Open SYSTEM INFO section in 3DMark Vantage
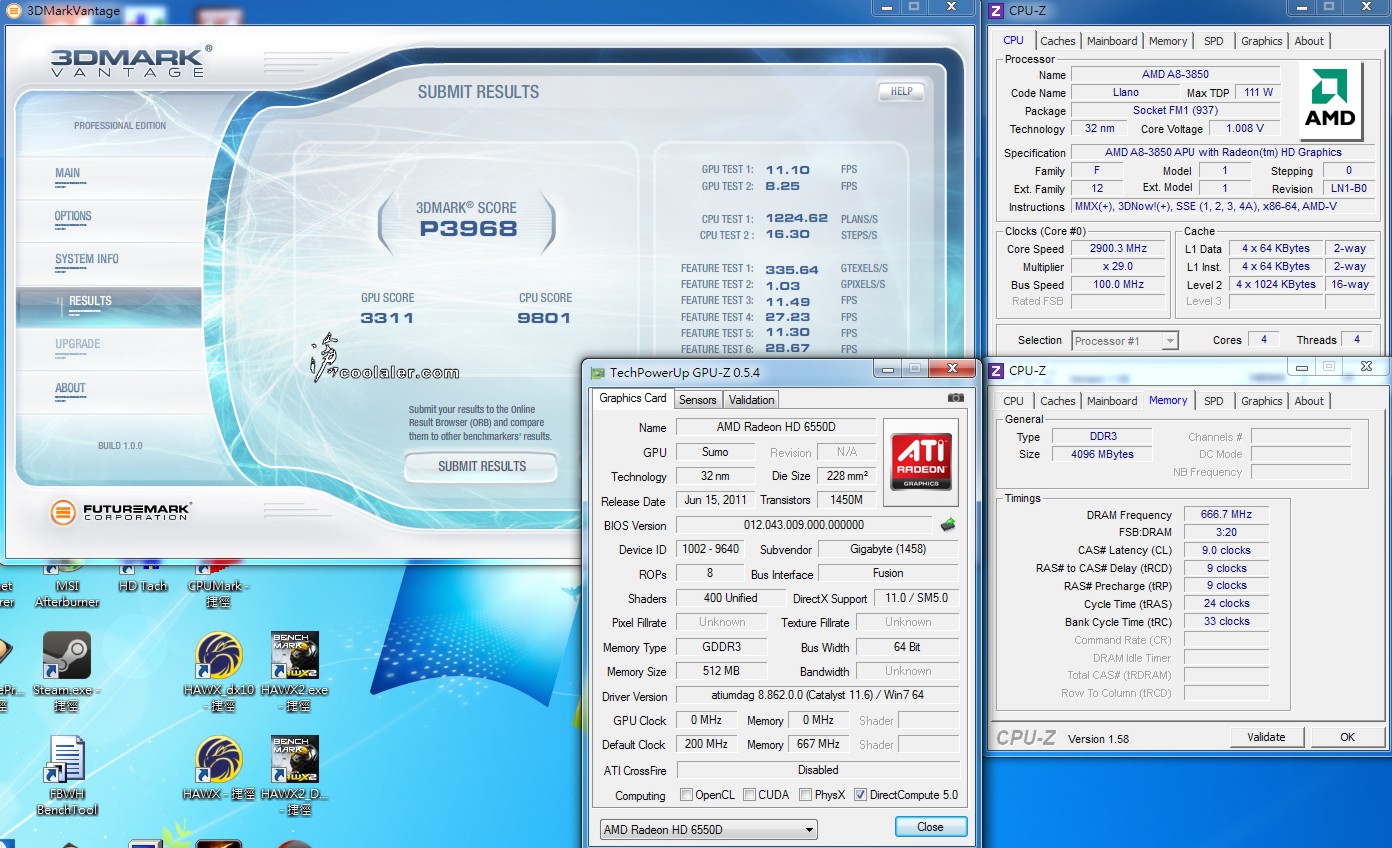1392x848 pixels. coord(108,264)
